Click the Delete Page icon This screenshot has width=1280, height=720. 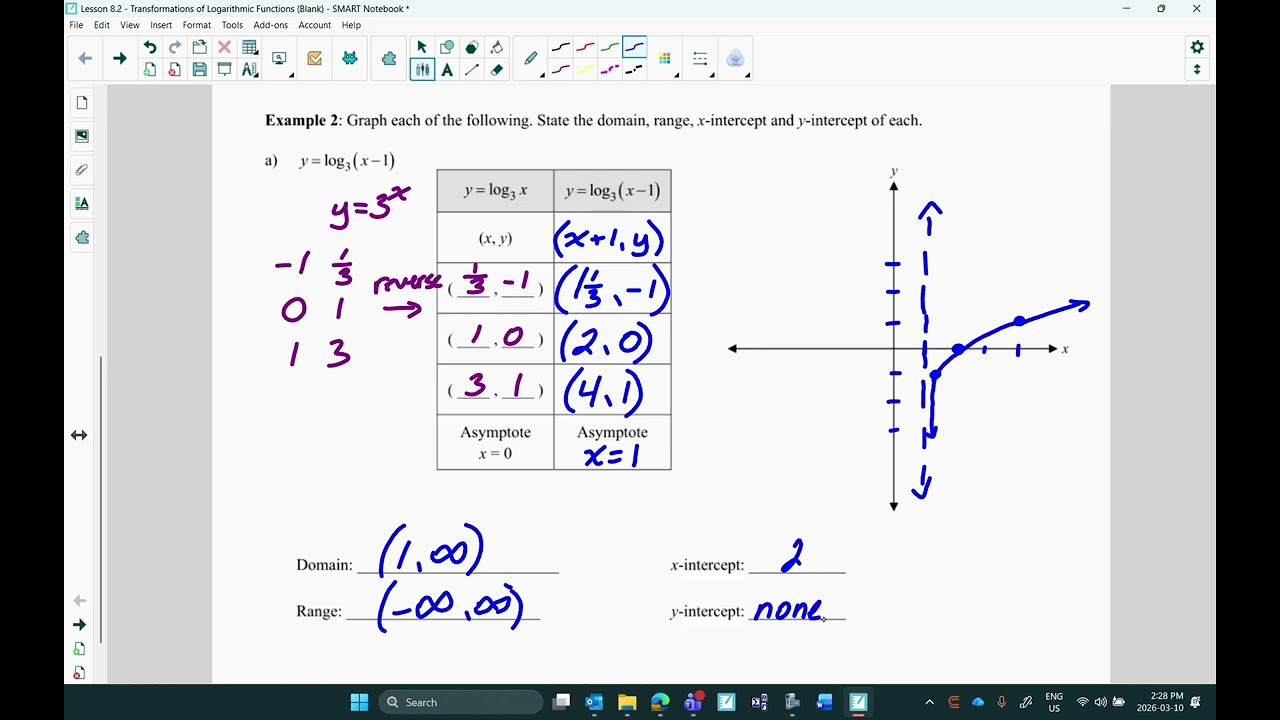tap(175, 70)
